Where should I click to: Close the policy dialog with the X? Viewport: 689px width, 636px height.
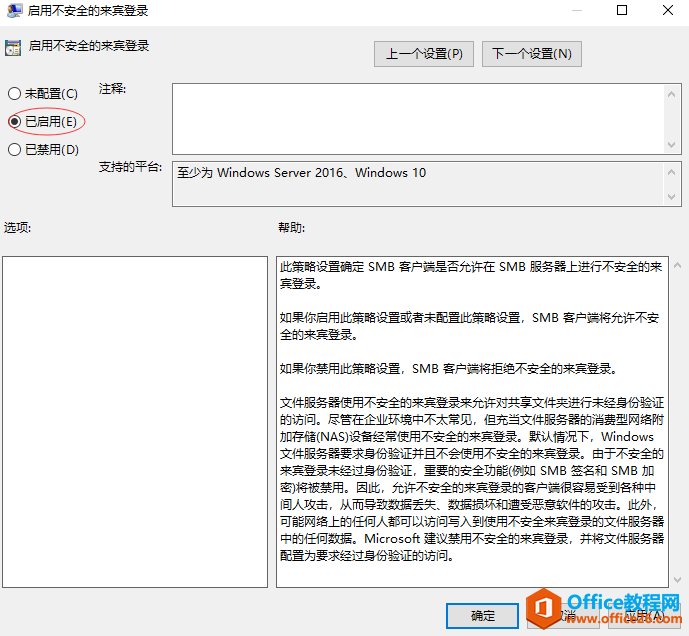click(x=667, y=11)
